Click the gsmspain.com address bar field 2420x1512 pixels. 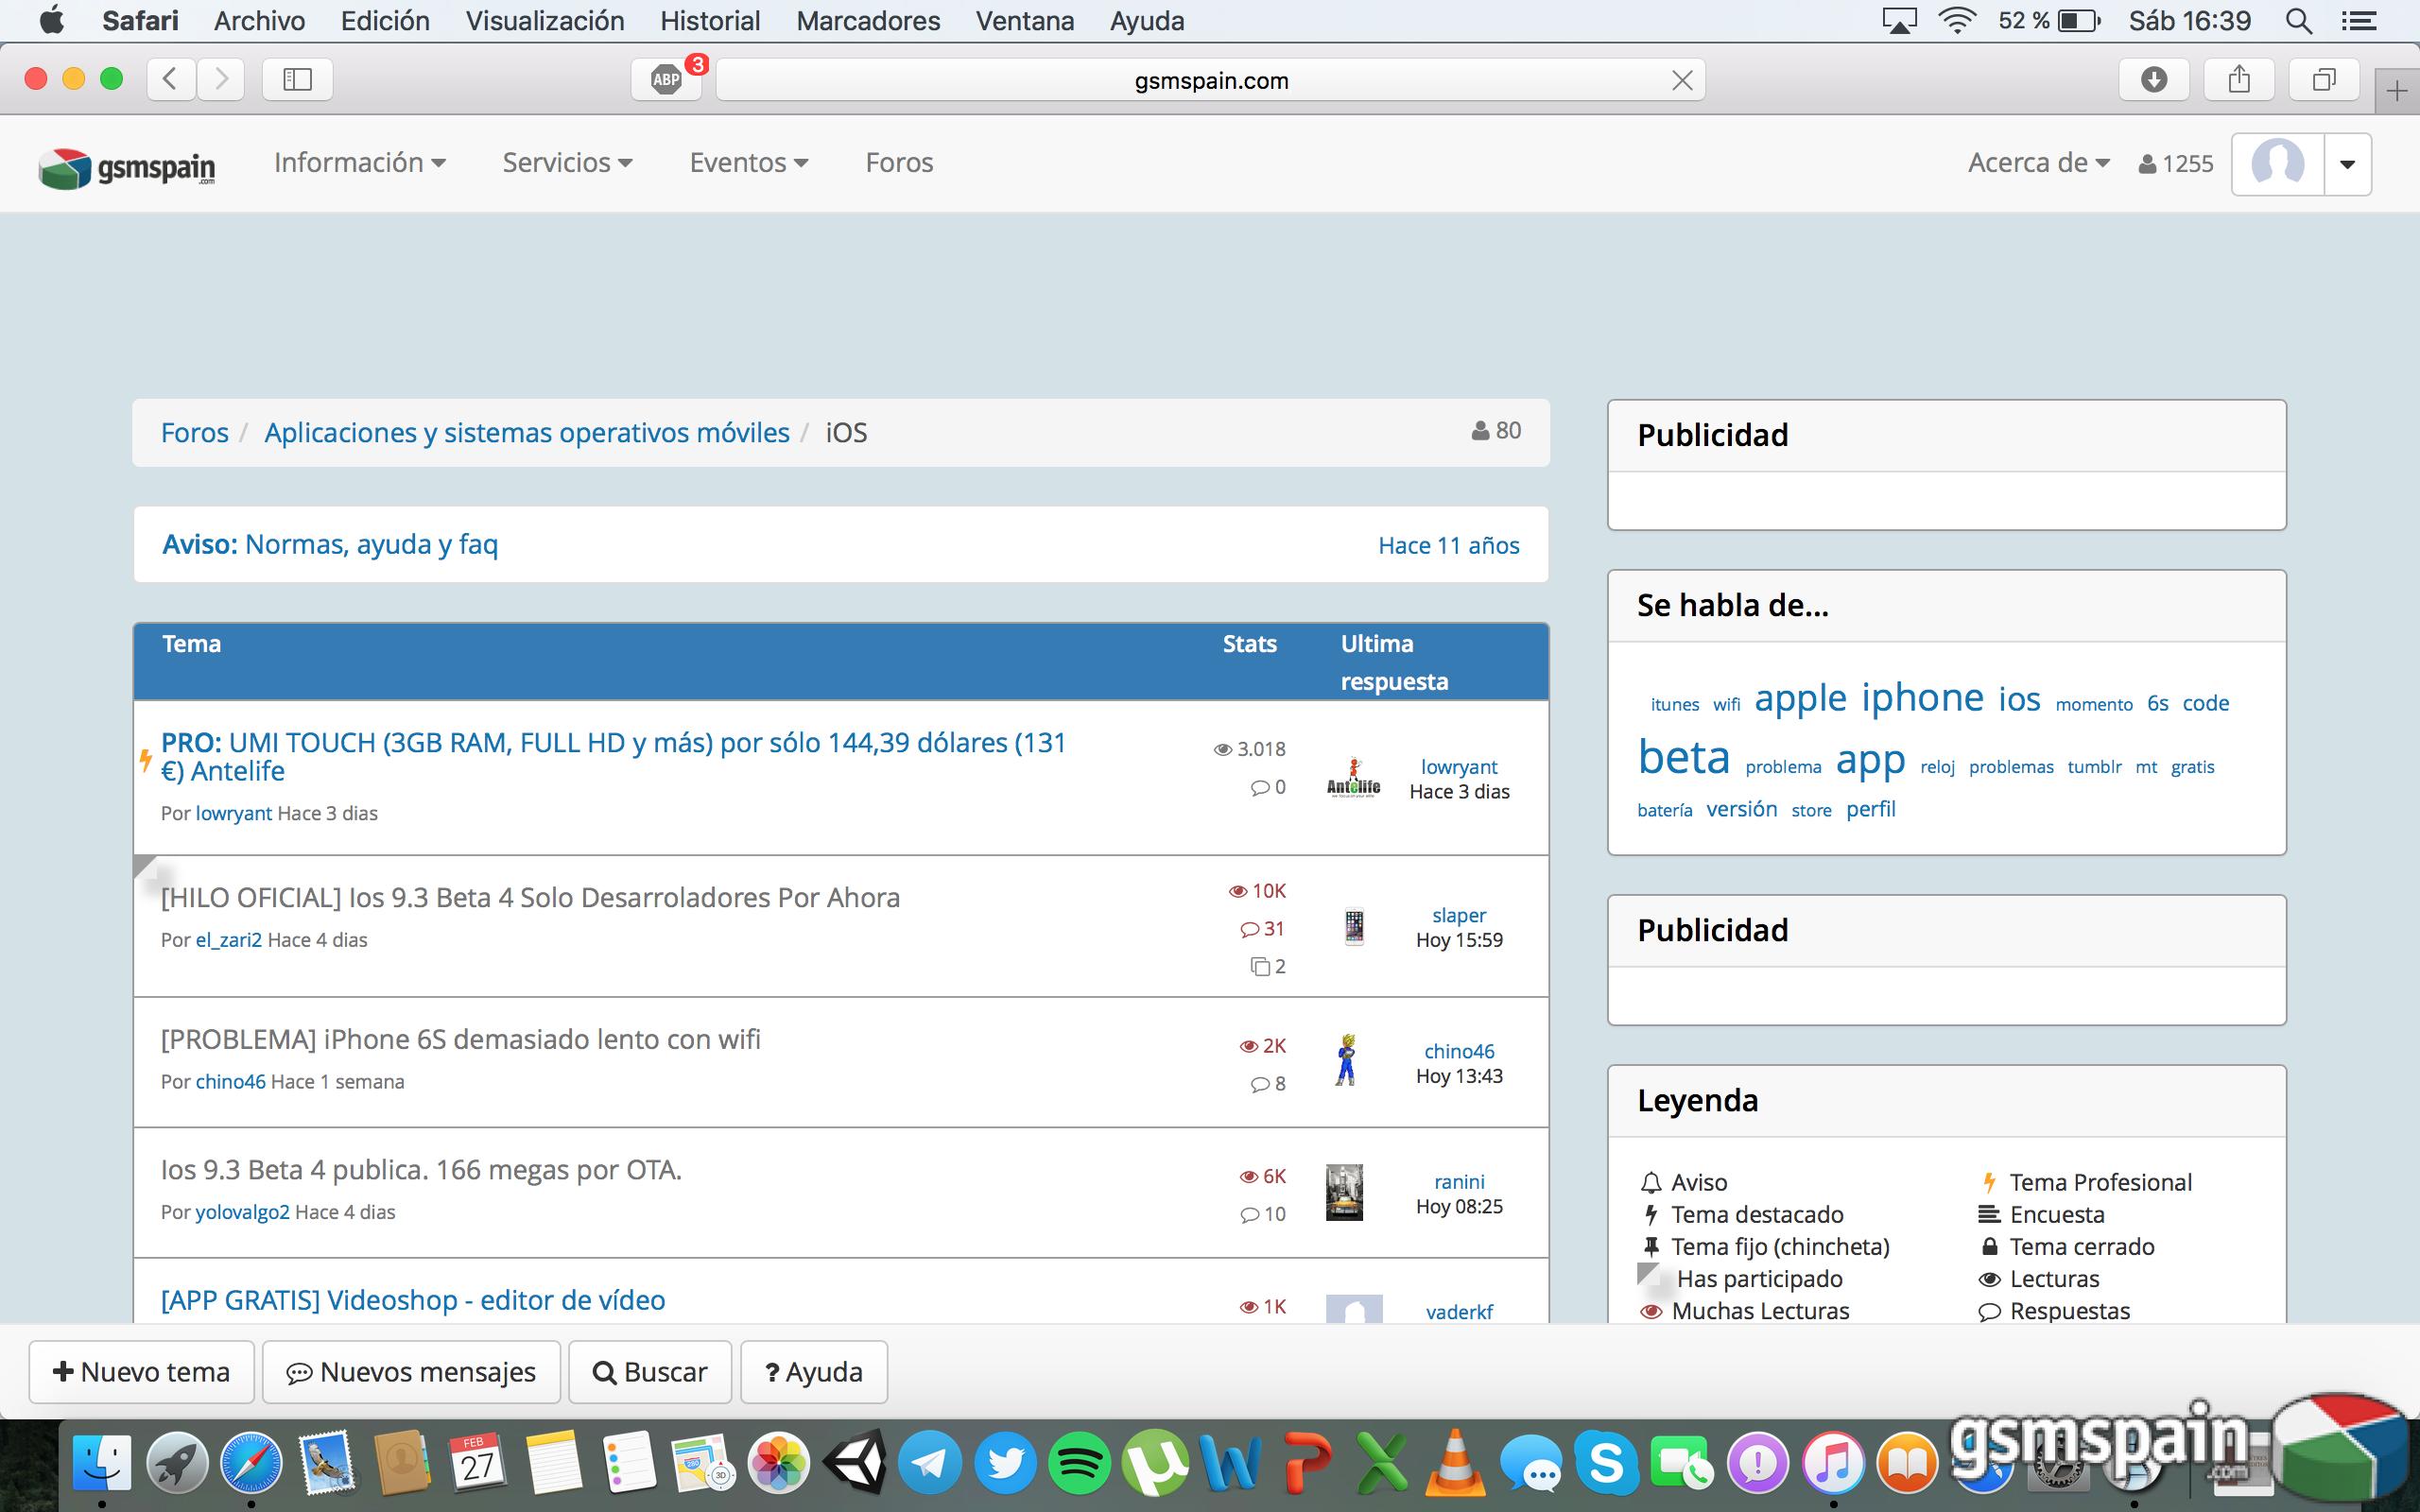1211,80
